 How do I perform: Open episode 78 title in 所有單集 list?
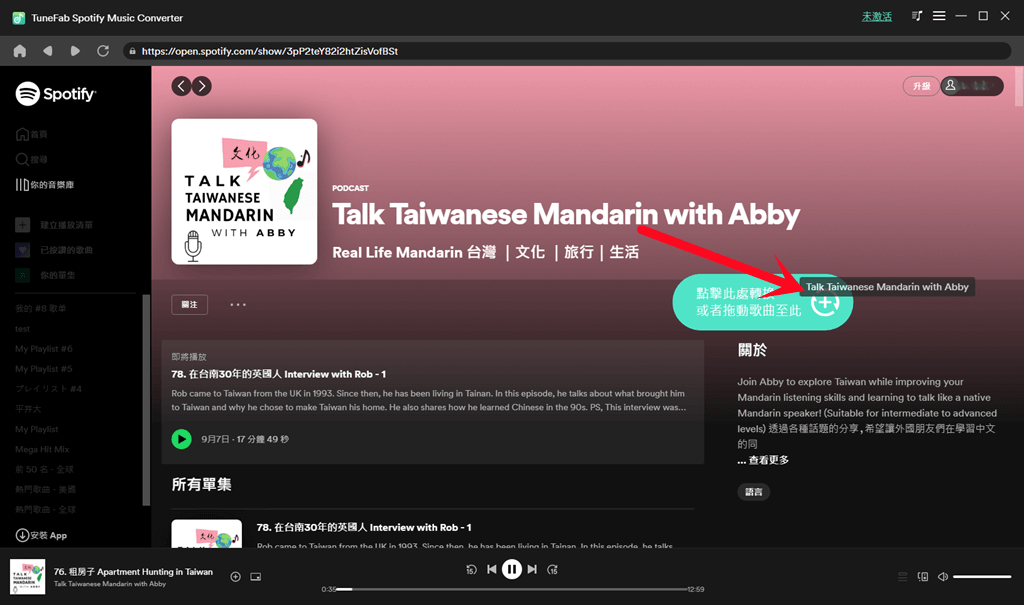click(x=364, y=527)
